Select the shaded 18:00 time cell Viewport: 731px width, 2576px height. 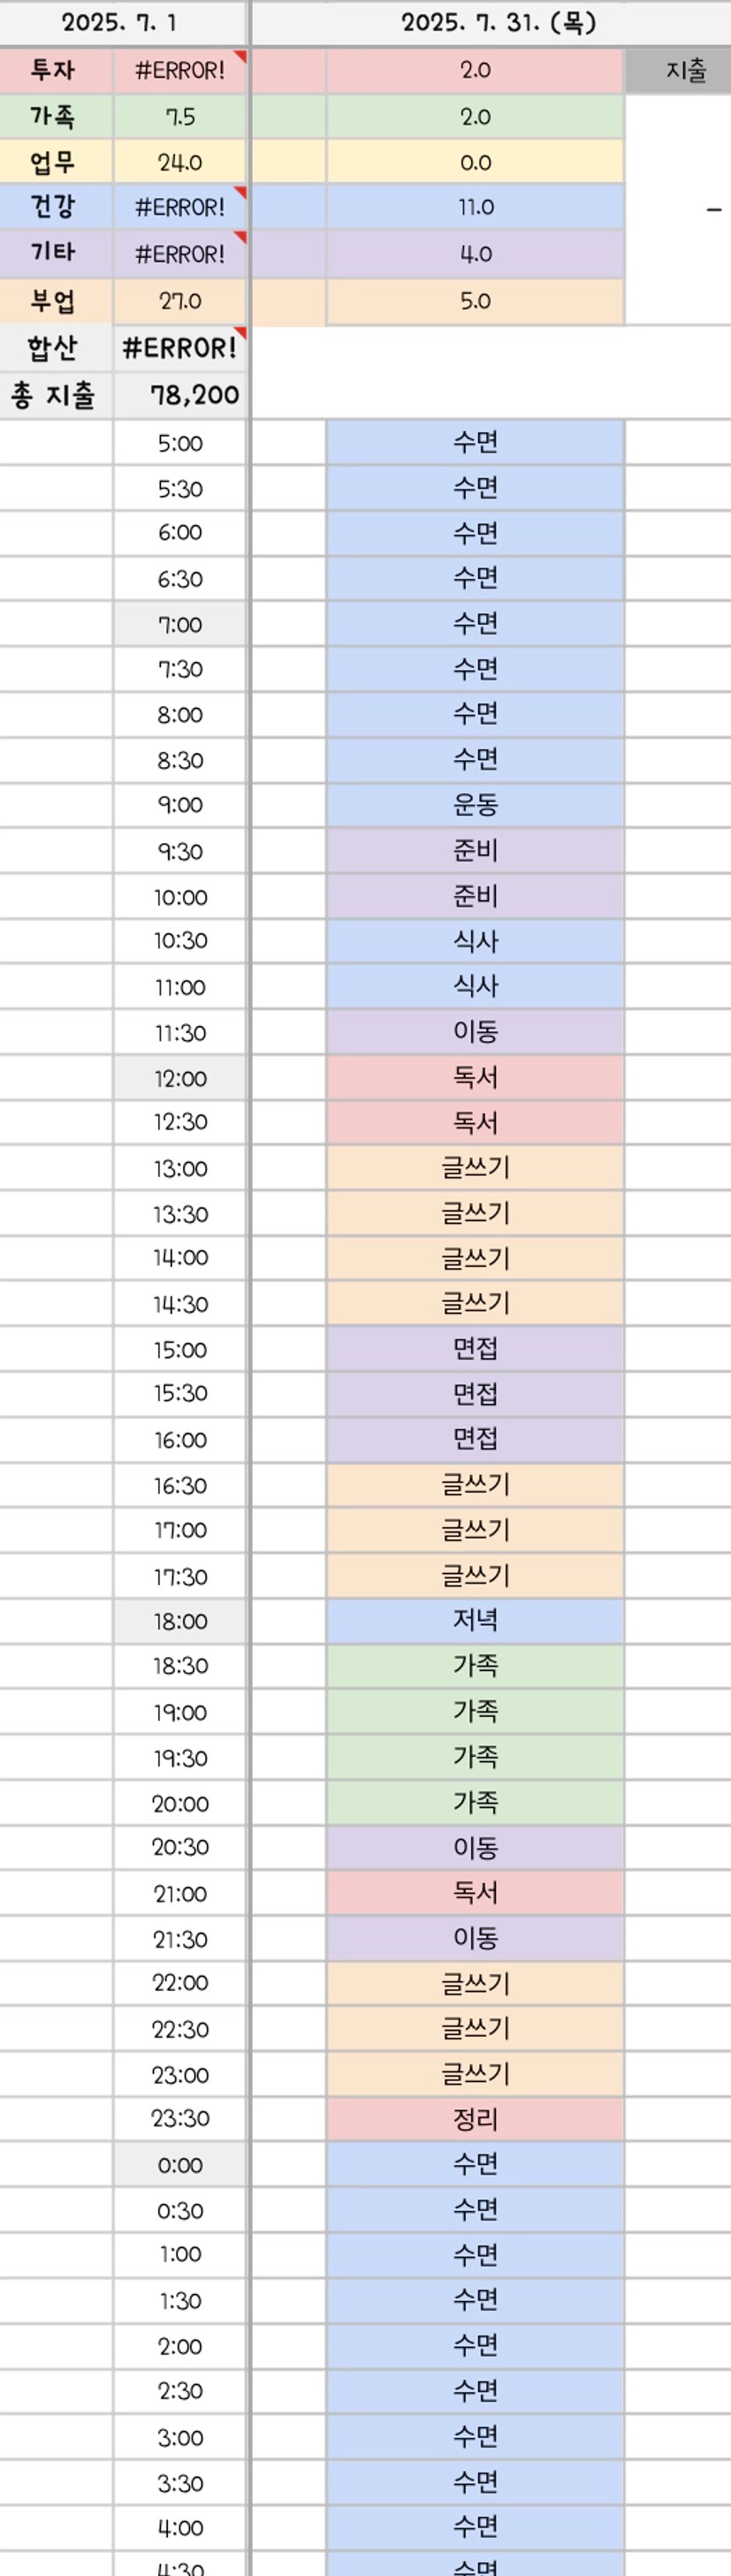[x=180, y=1621]
